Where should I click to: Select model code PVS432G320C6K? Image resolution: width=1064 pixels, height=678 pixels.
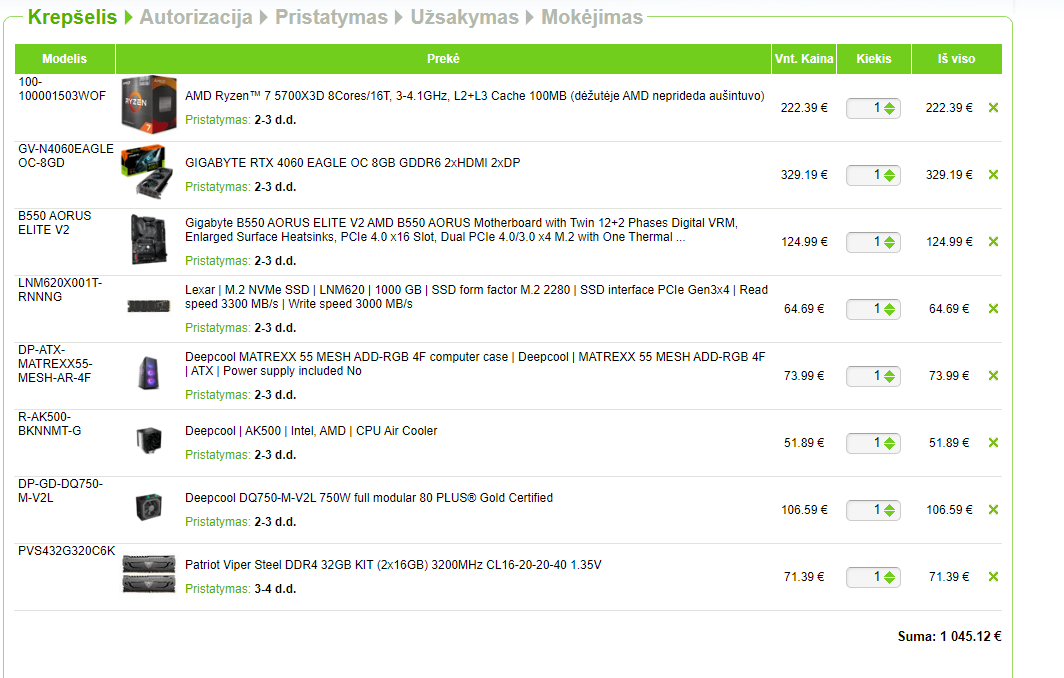[66, 551]
